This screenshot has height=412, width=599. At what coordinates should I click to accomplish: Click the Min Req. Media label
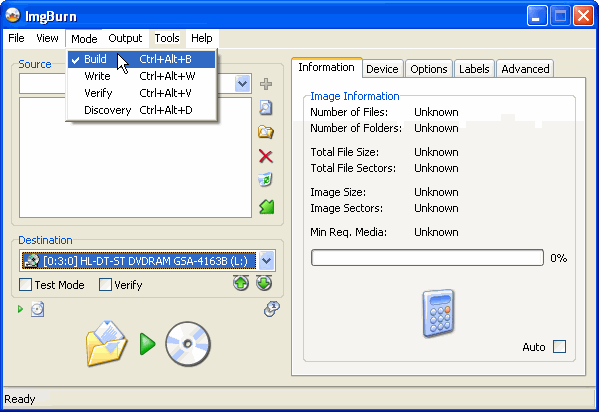click(348, 232)
